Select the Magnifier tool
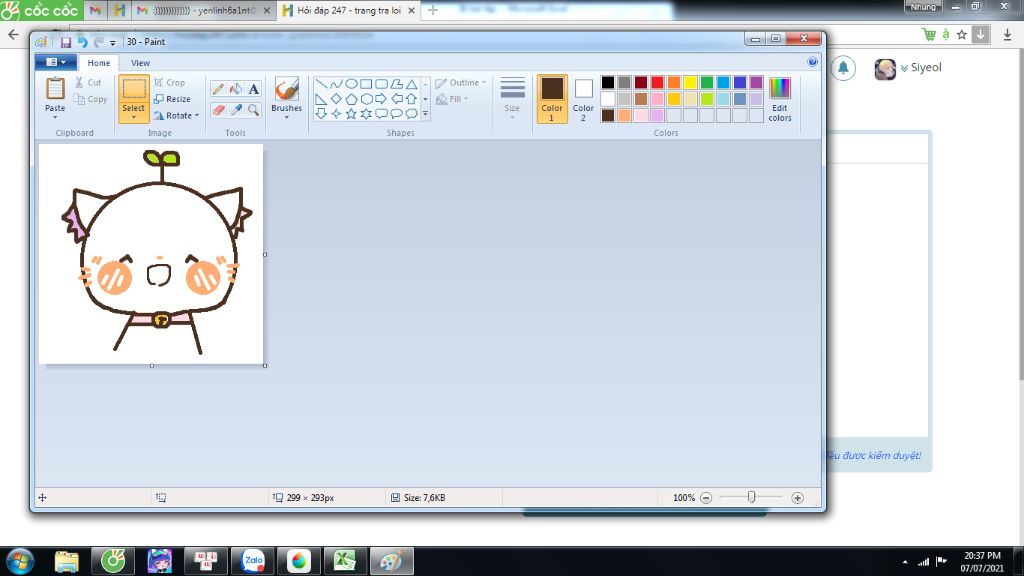Screen dimensions: 1024x576 point(253,110)
